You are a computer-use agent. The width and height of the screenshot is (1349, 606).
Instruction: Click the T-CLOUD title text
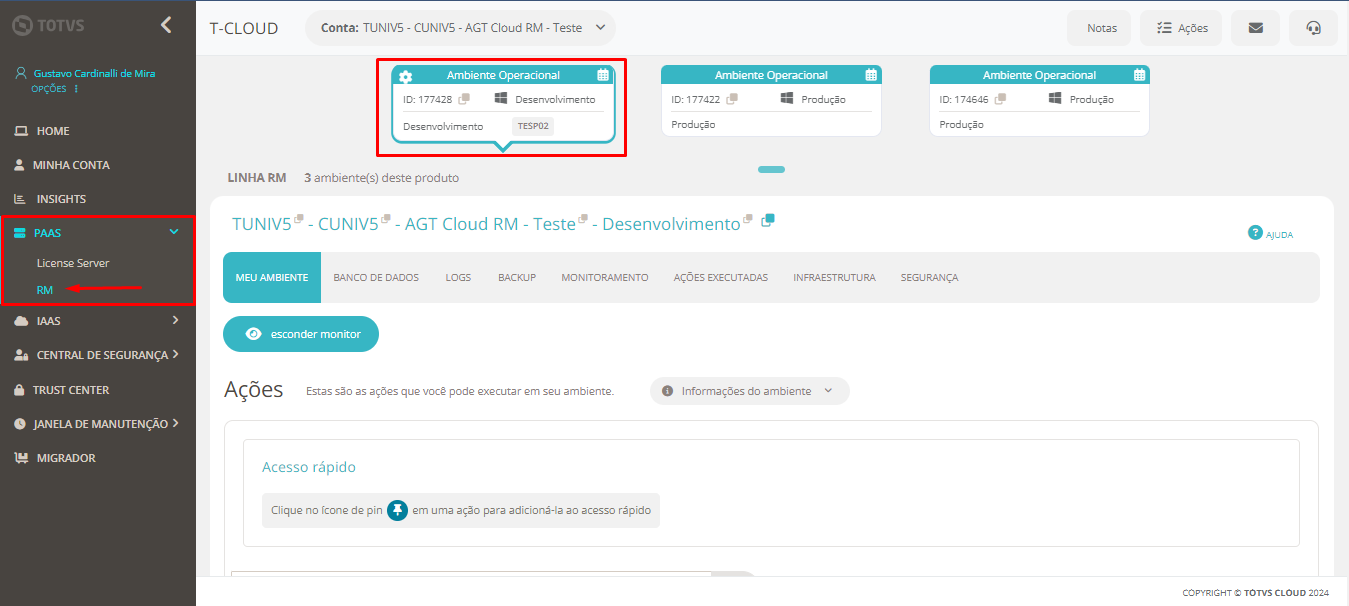244,28
